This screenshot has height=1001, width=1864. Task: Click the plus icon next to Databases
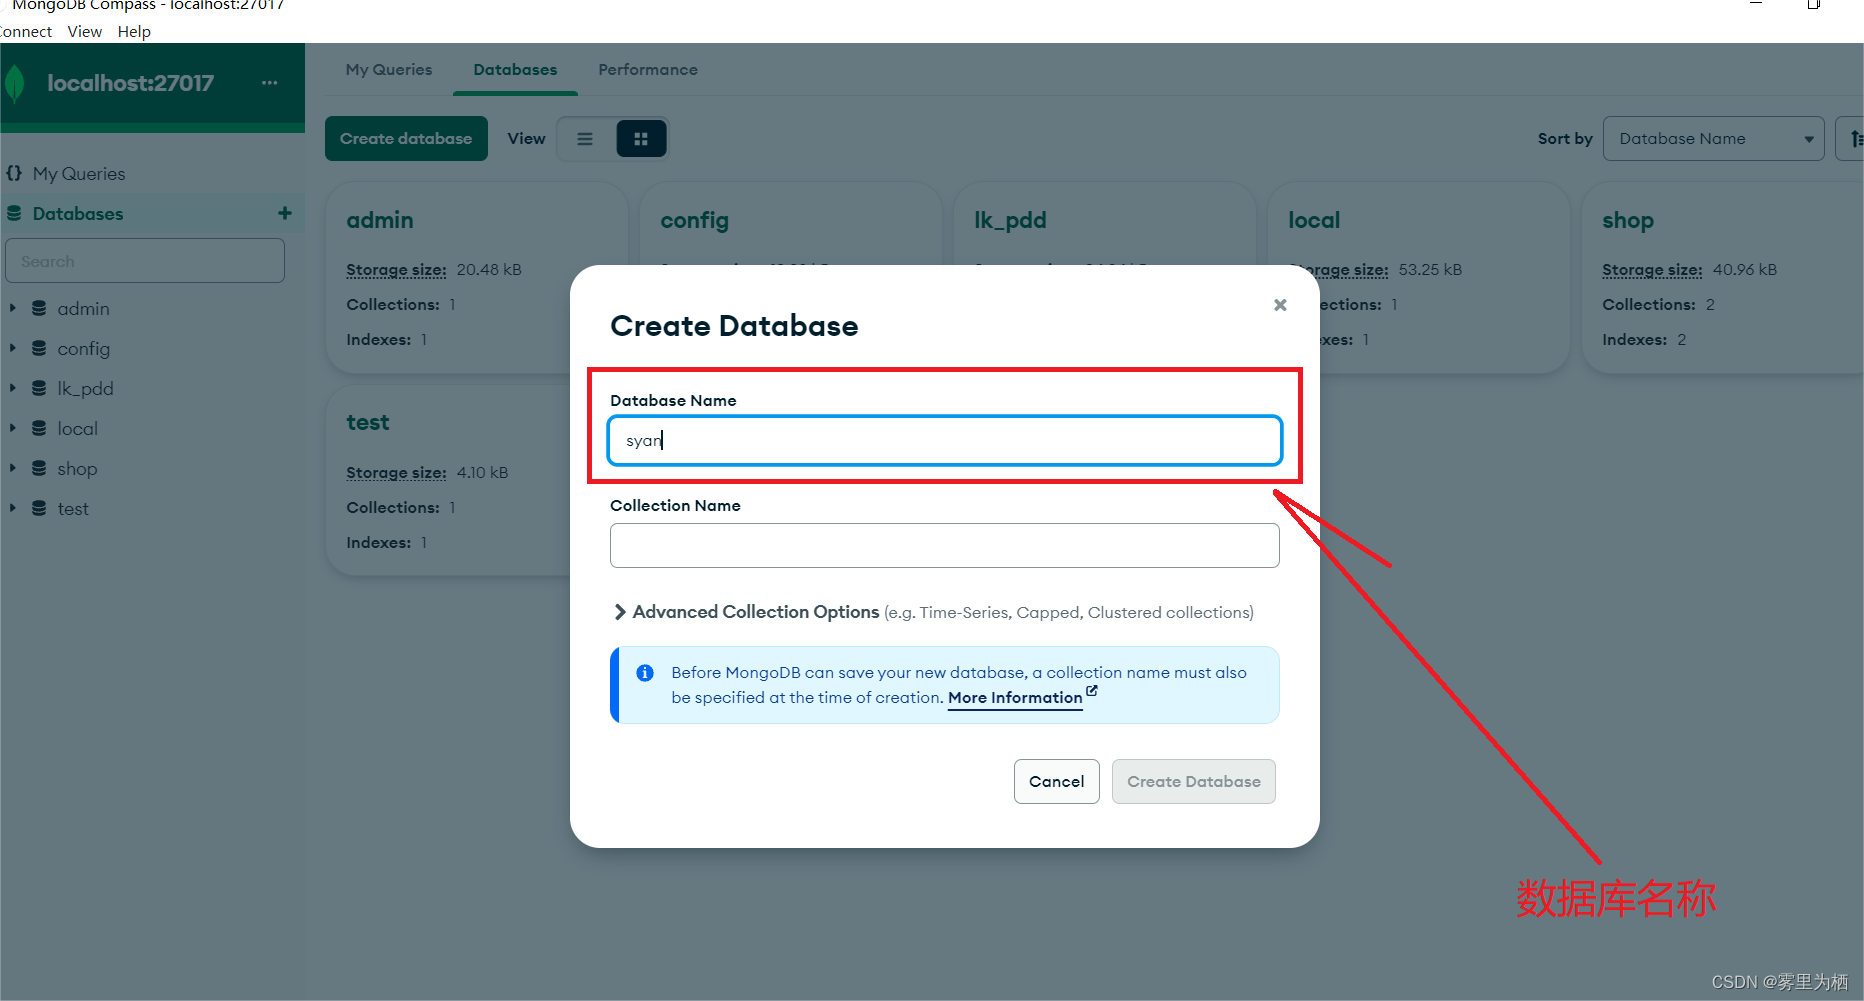coord(285,213)
